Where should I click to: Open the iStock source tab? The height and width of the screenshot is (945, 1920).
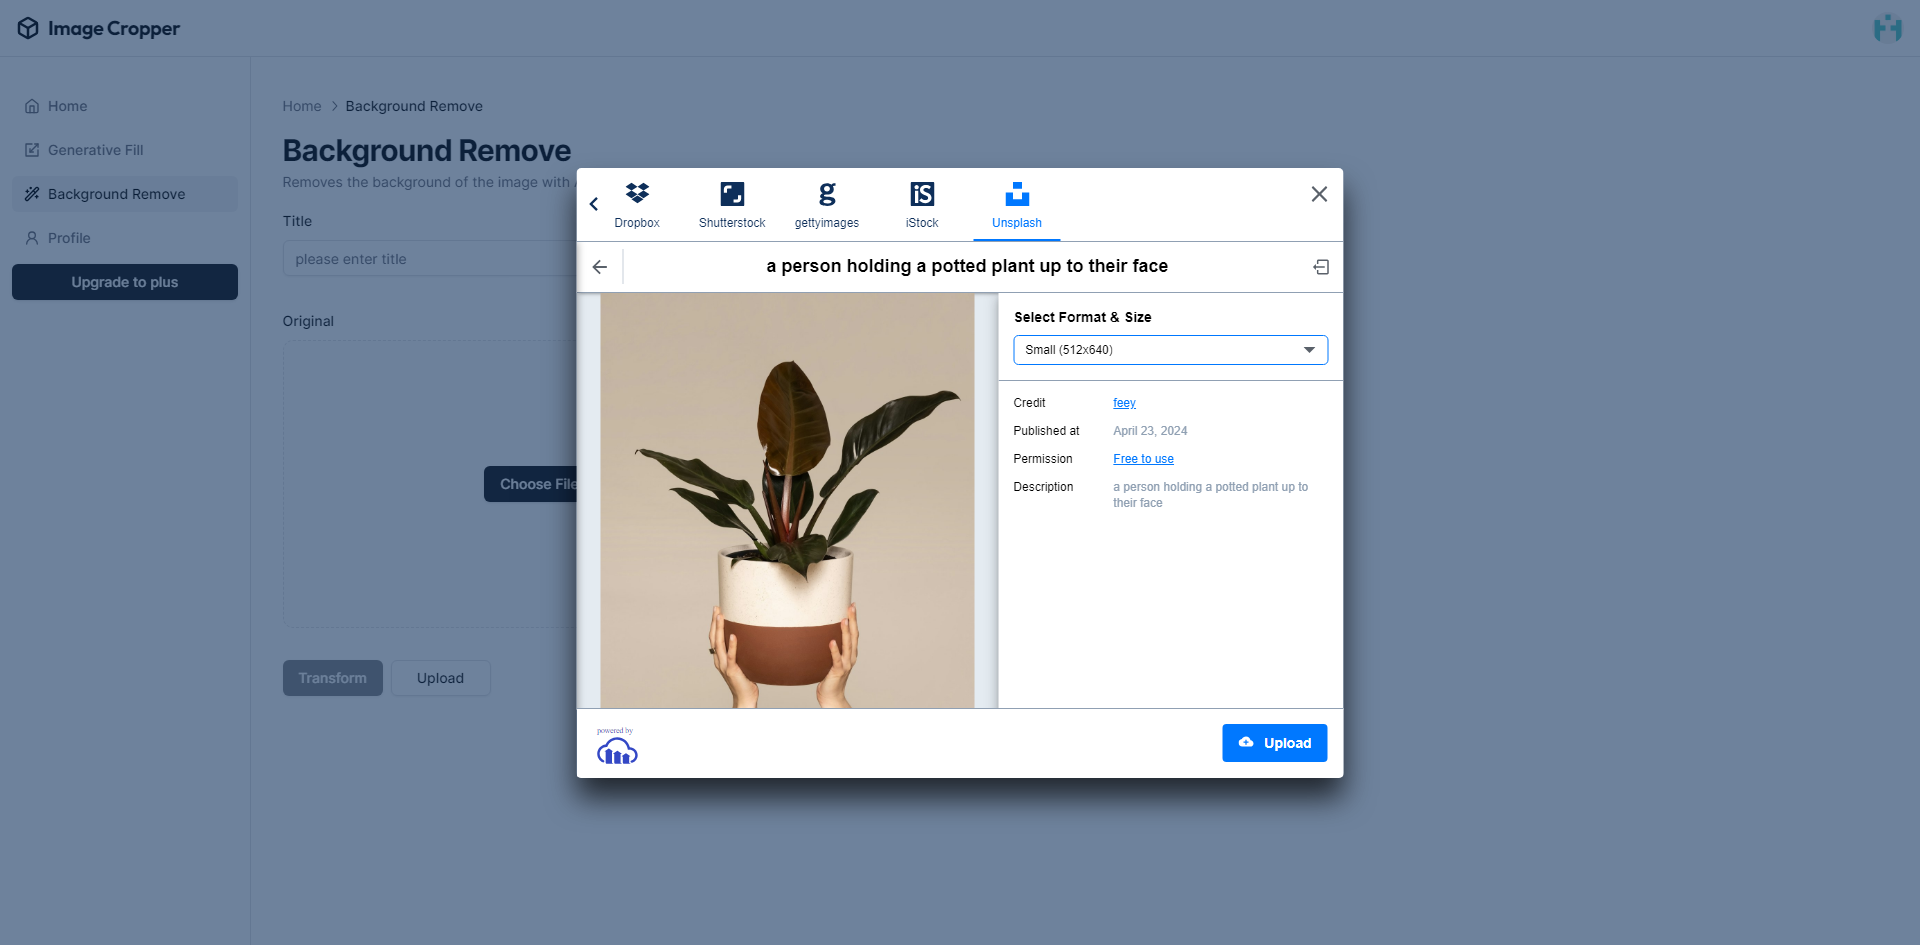click(922, 205)
